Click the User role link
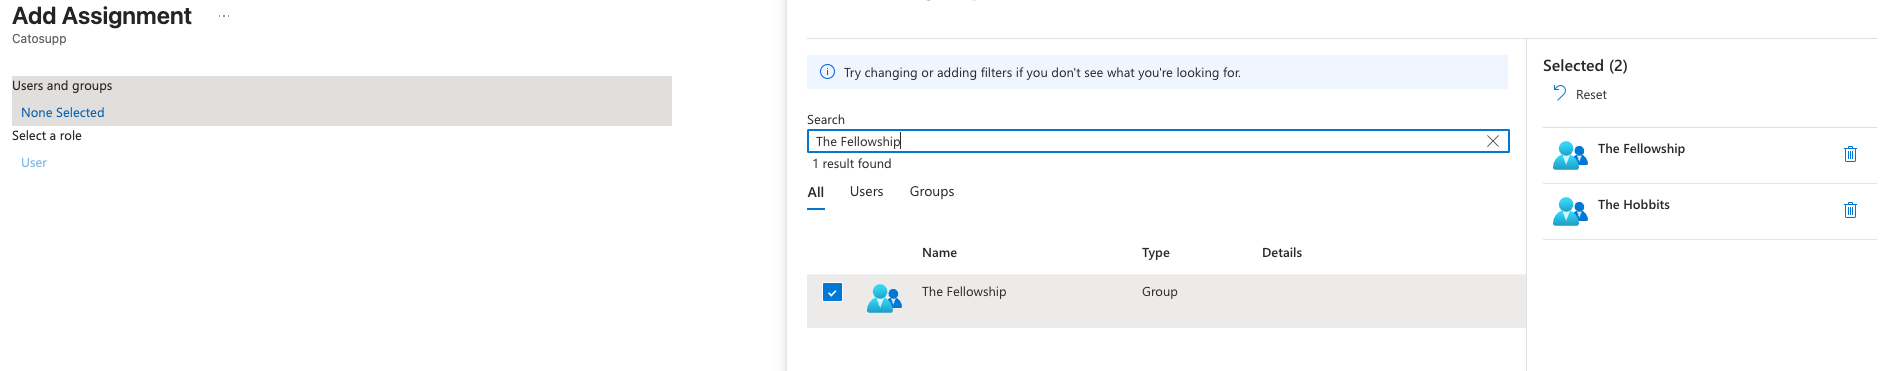 tap(34, 162)
